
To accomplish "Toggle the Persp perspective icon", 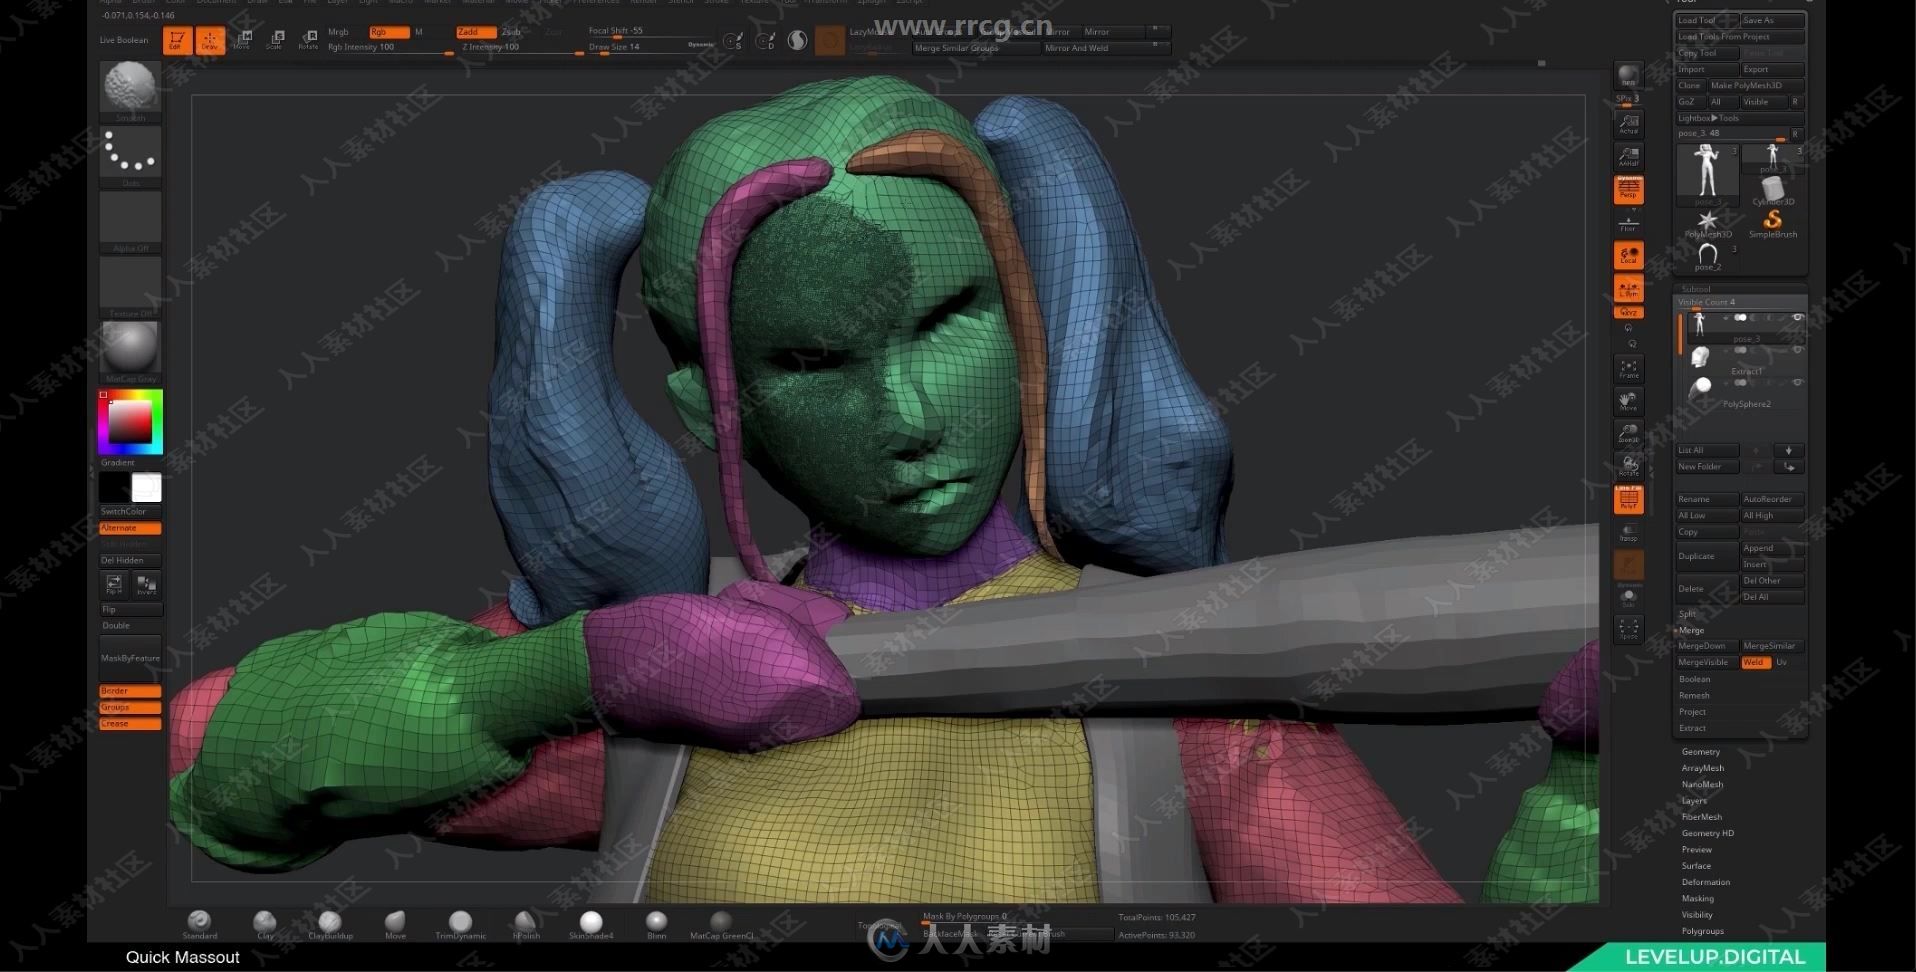I will (x=1628, y=189).
